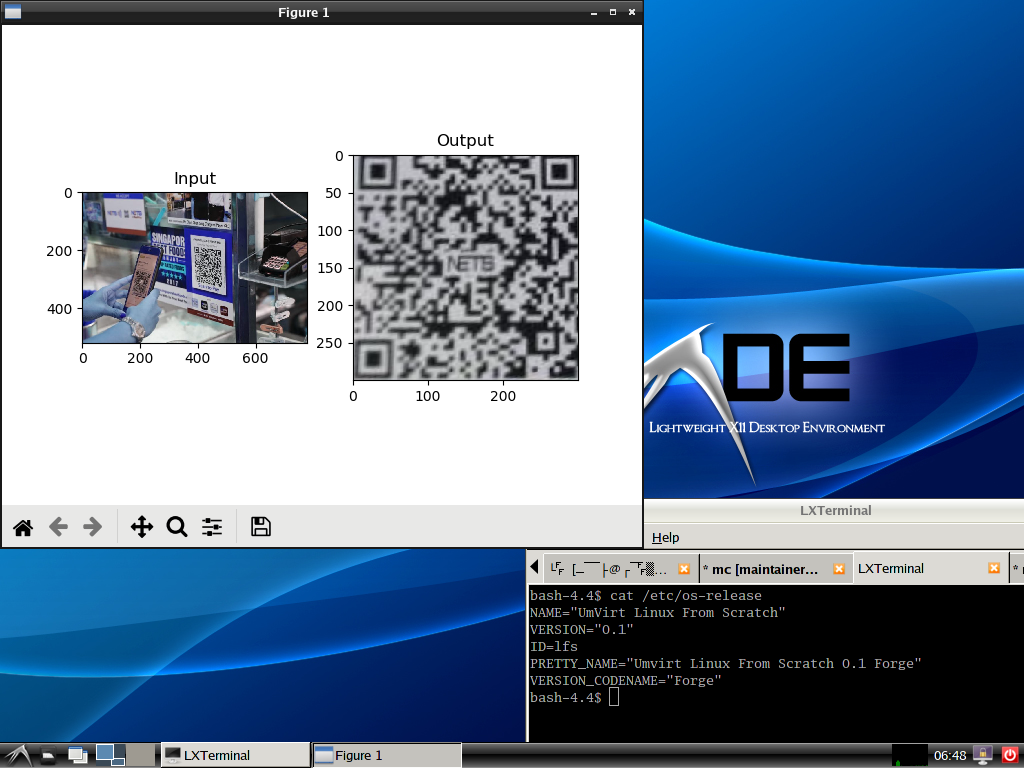1024x768 pixels.
Task: Open the Help menu in LXTerminal
Action: 665,538
